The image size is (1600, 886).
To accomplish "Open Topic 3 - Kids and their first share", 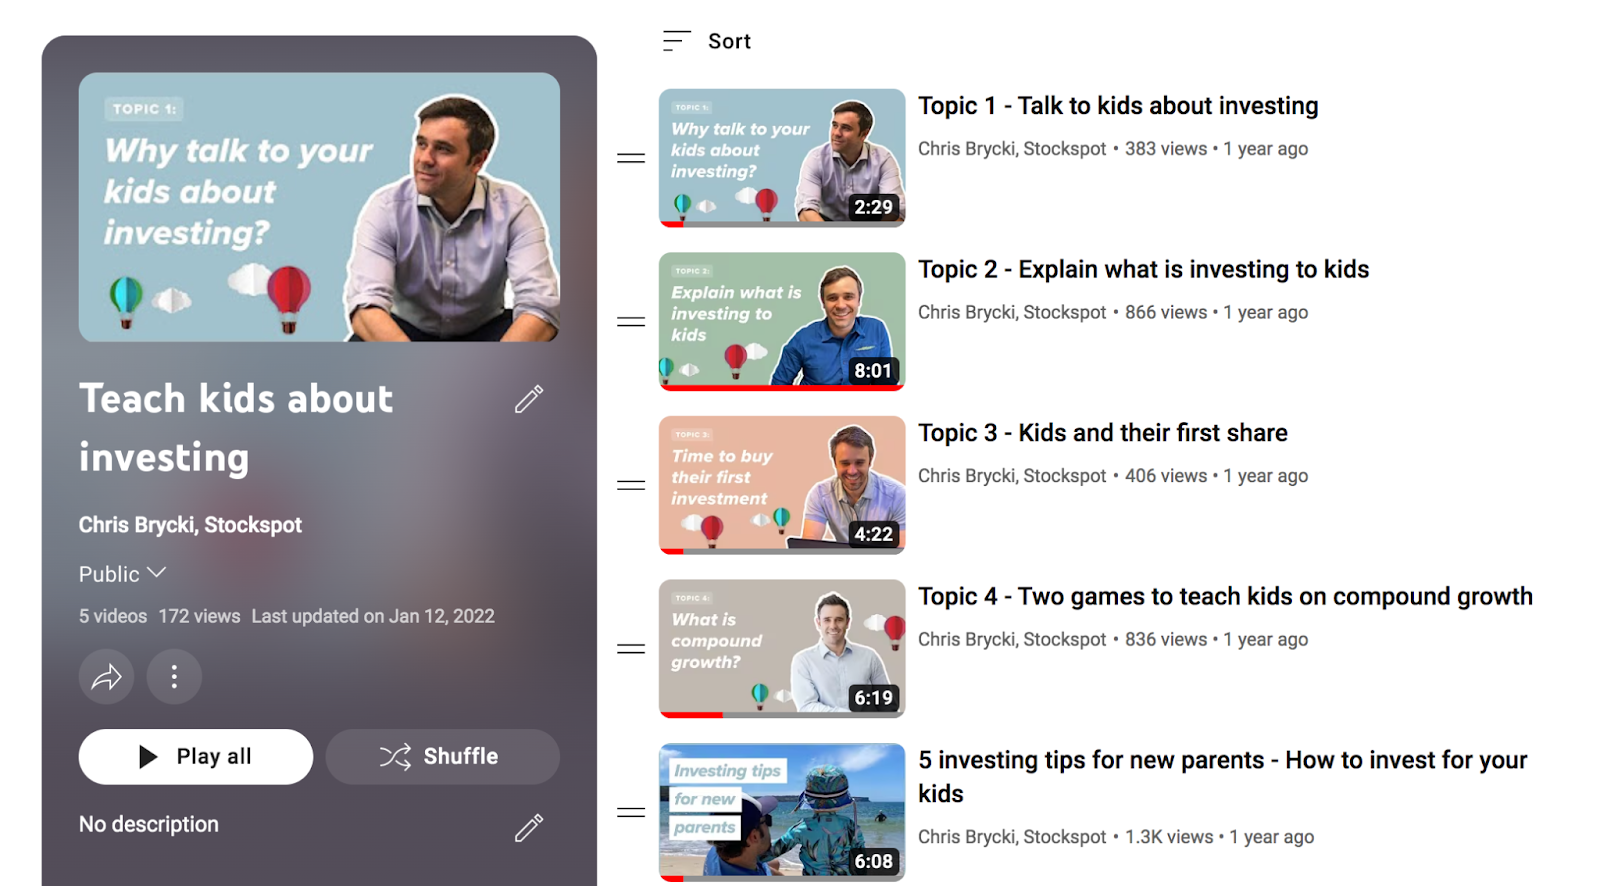I will 1103,433.
